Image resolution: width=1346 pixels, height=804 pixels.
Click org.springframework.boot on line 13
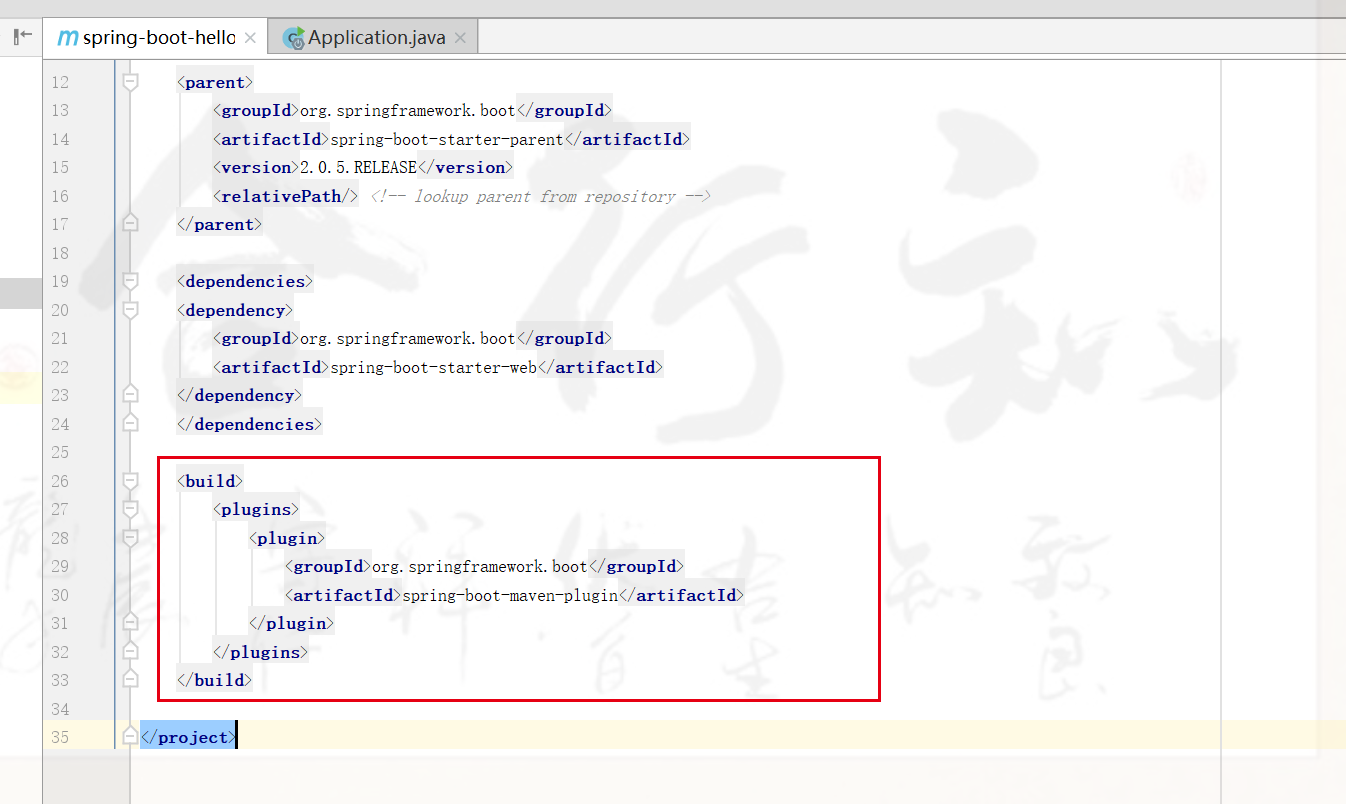pyautogui.click(x=408, y=110)
